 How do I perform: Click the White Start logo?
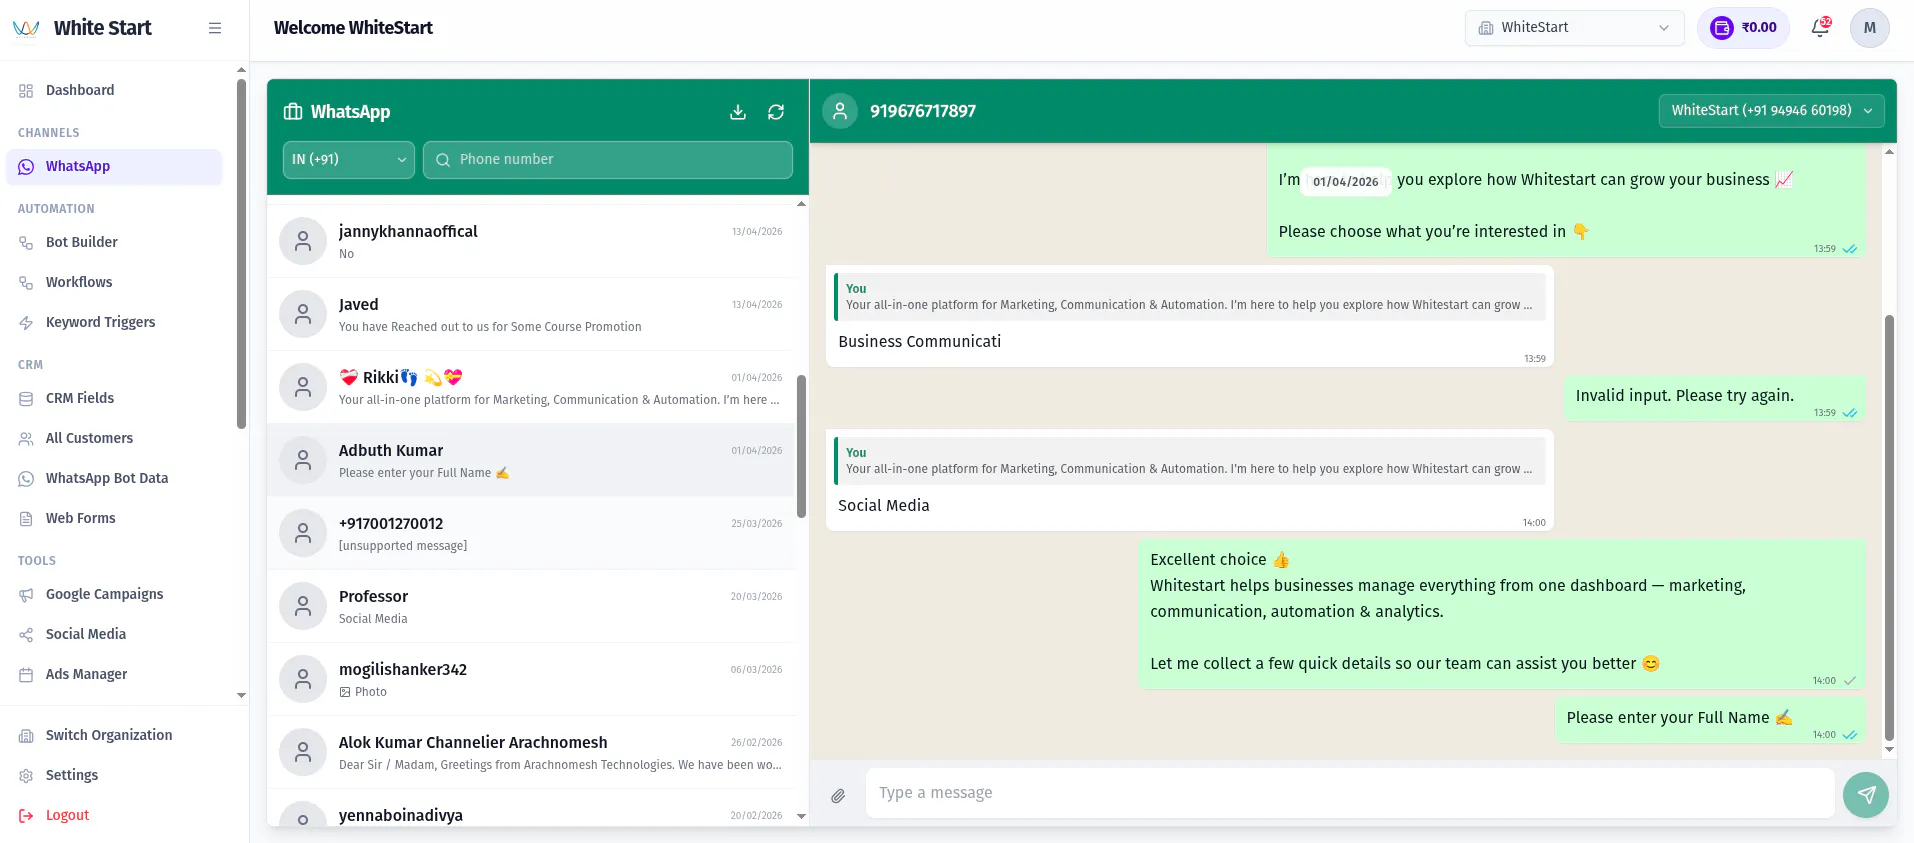26,28
